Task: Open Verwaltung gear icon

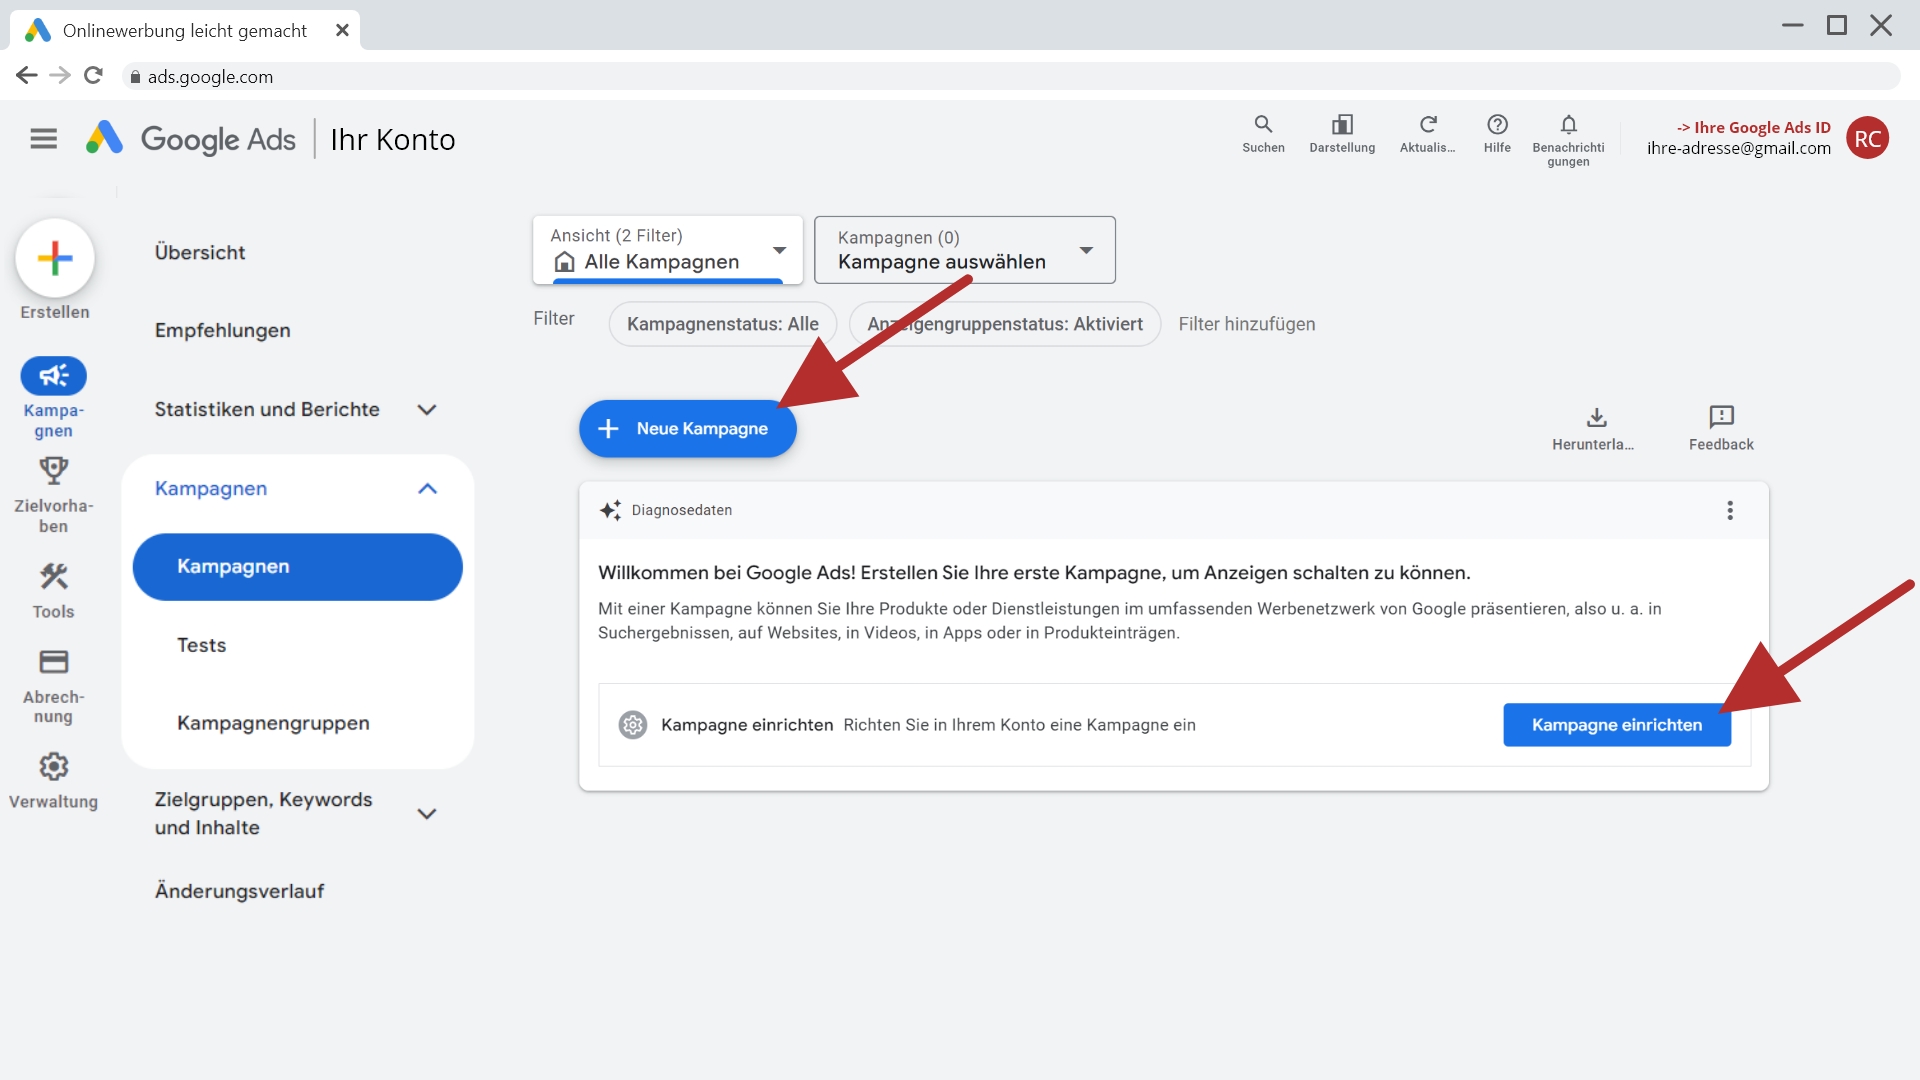Action: 53,767
